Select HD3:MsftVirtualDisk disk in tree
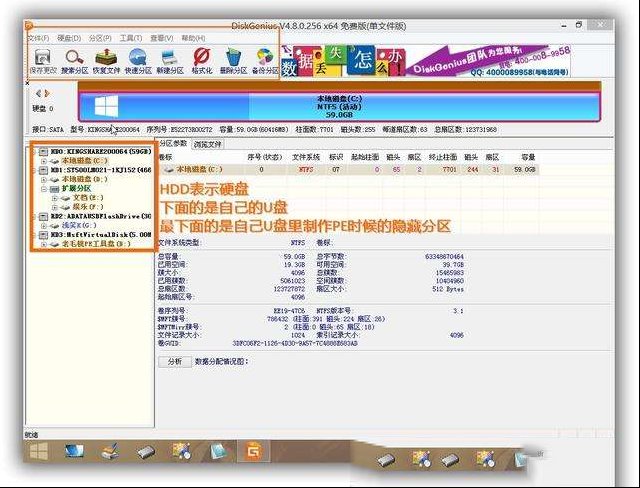Image resolution: width=640 pixels, height=488 pixels. point(100,235)
